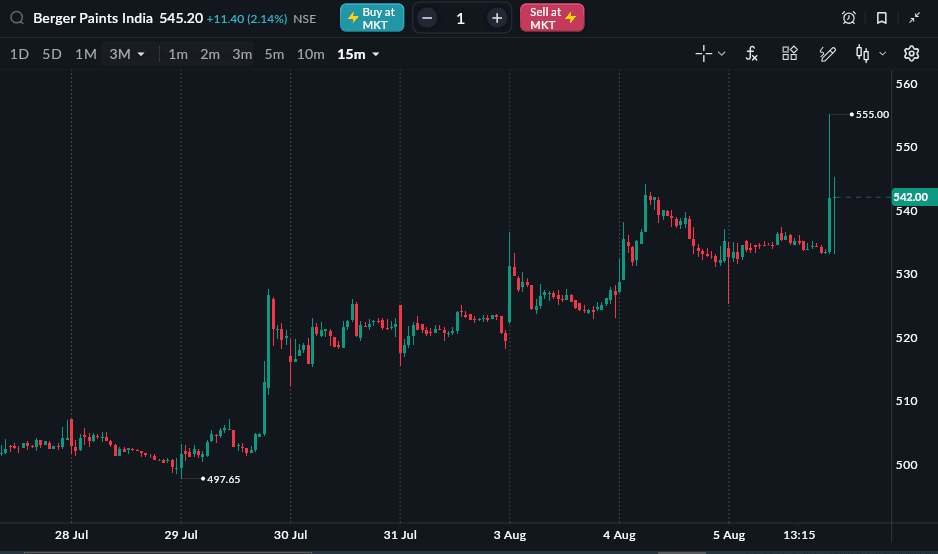Click the 540 price axis label
938x554 pixels.
tap(906, 211)
